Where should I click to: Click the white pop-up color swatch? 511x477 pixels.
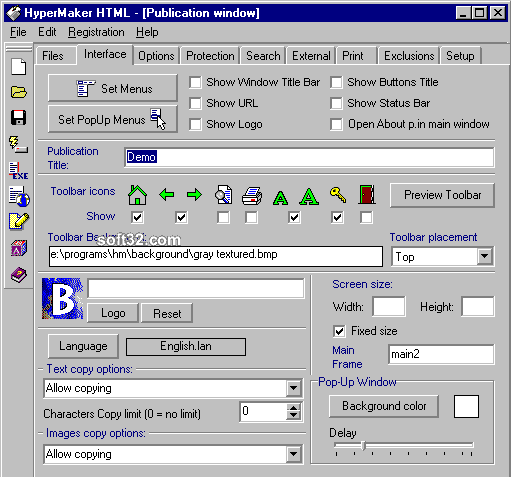click(x=466, y=406)
